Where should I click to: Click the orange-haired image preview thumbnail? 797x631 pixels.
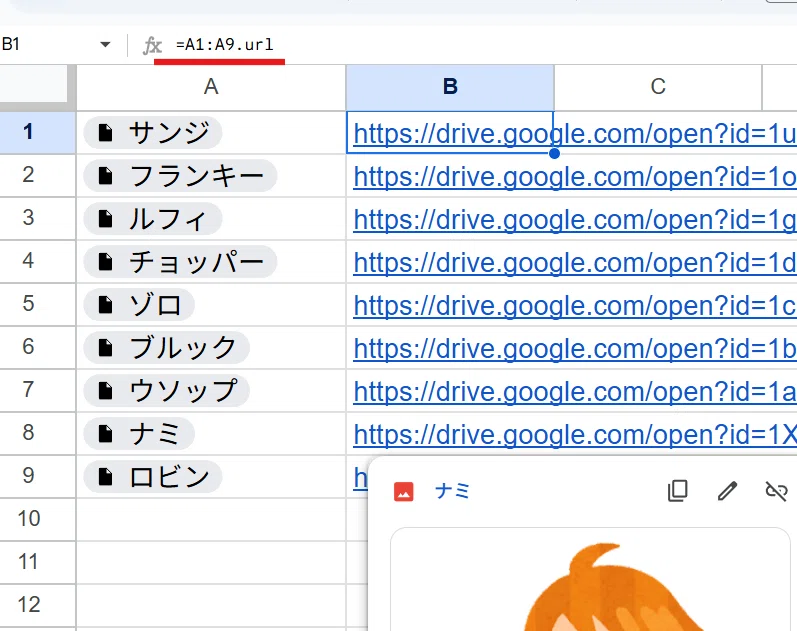tap(591, 580)
